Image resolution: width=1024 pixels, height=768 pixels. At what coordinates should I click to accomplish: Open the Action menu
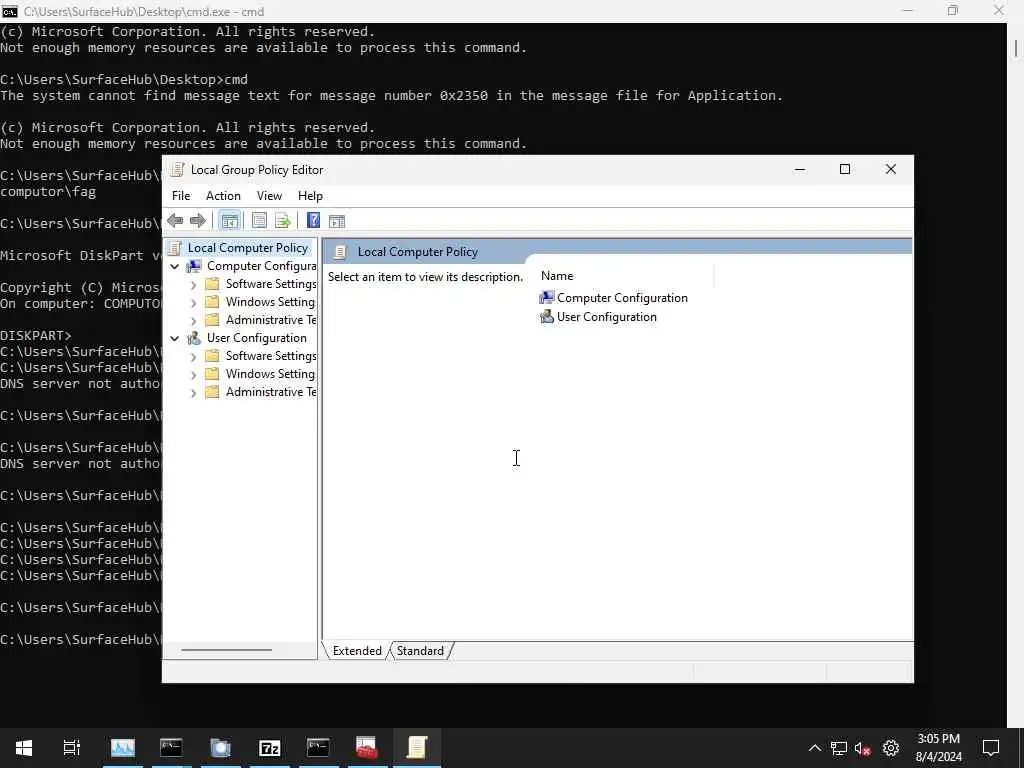point(223,196)
